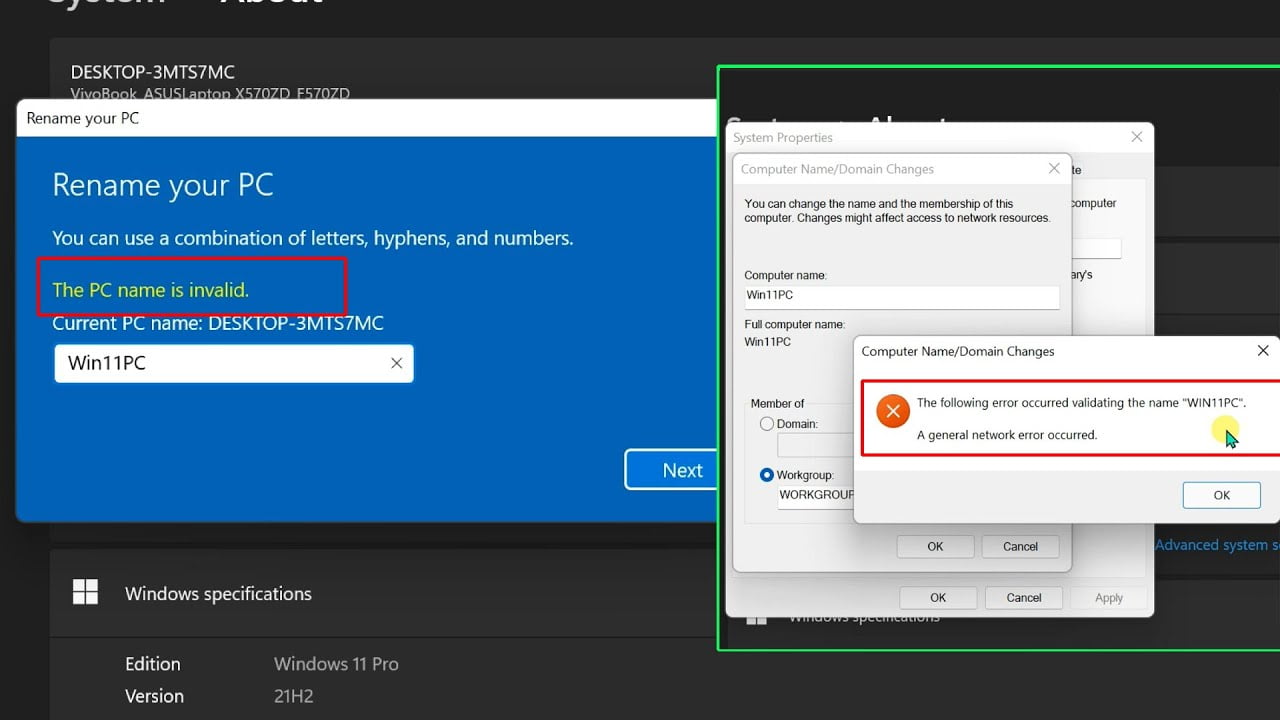
Task: Click the Windows specifications heading
Action: coord(218,594)
